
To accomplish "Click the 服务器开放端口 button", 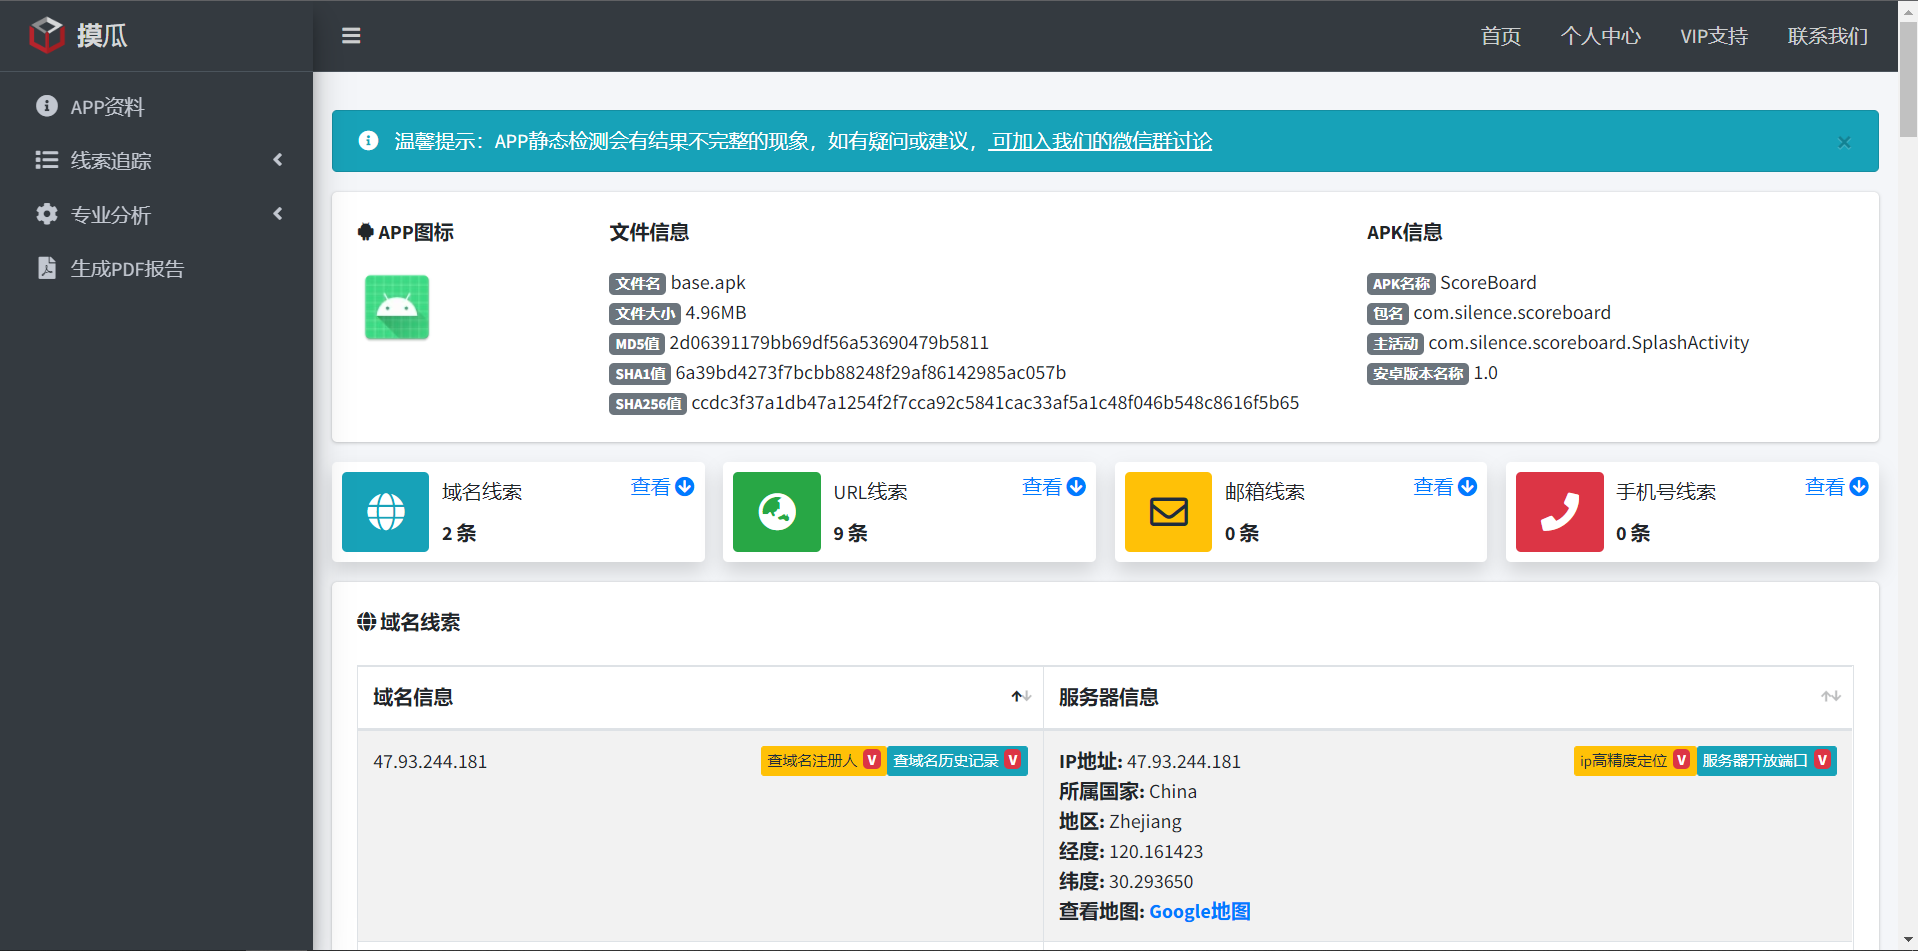I will click(1767, 760).
